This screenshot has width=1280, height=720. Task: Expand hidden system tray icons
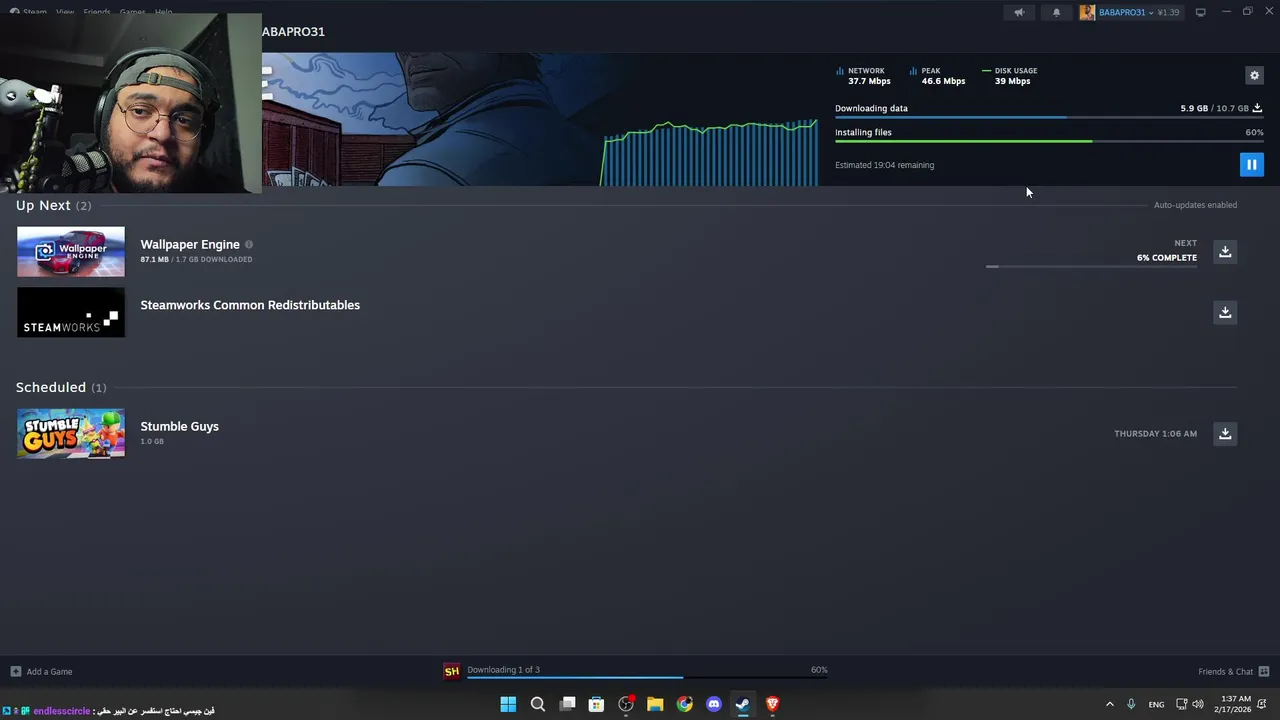(x=1109, y=705)
